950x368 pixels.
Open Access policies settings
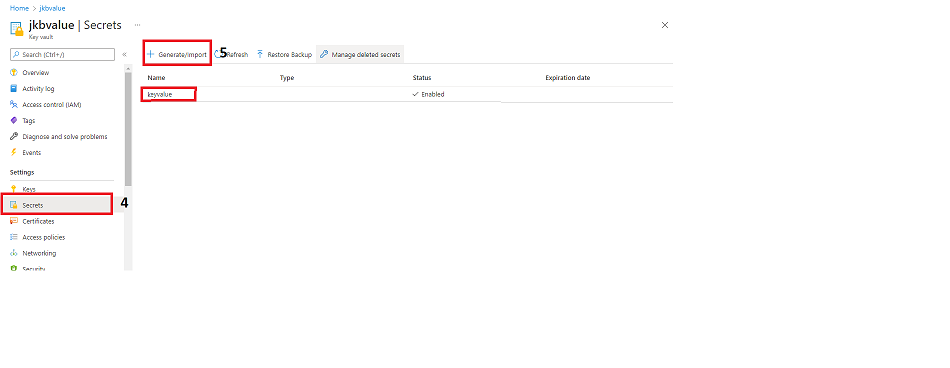pyautogui.click(x=44, y=237)
